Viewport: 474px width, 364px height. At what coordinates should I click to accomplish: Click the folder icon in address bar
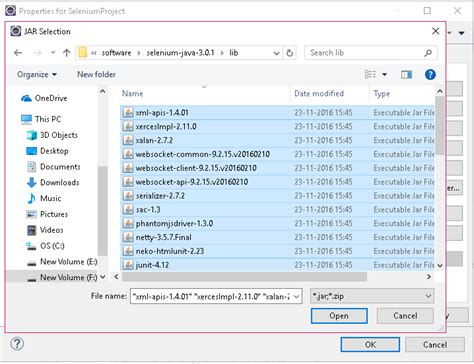[x=82, y=53]
